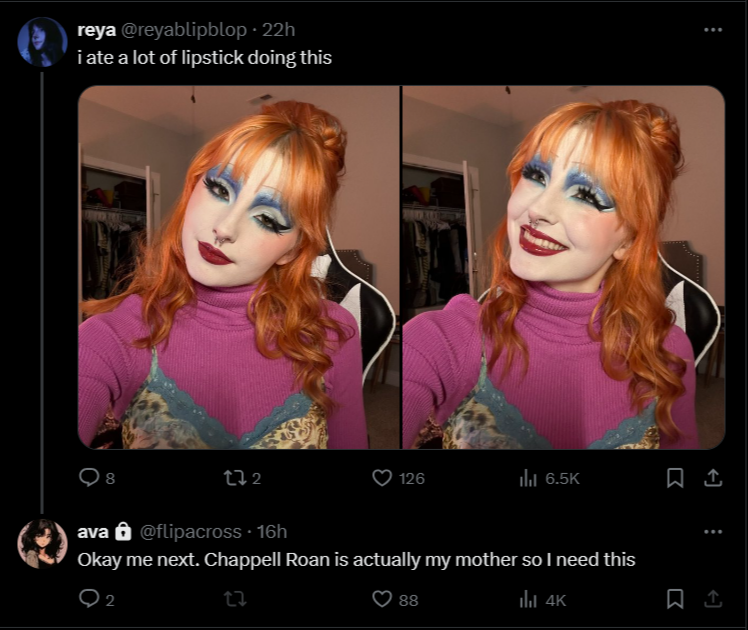Share reya's tweet
Screen dimensions: 748x630
click(713, 478)
